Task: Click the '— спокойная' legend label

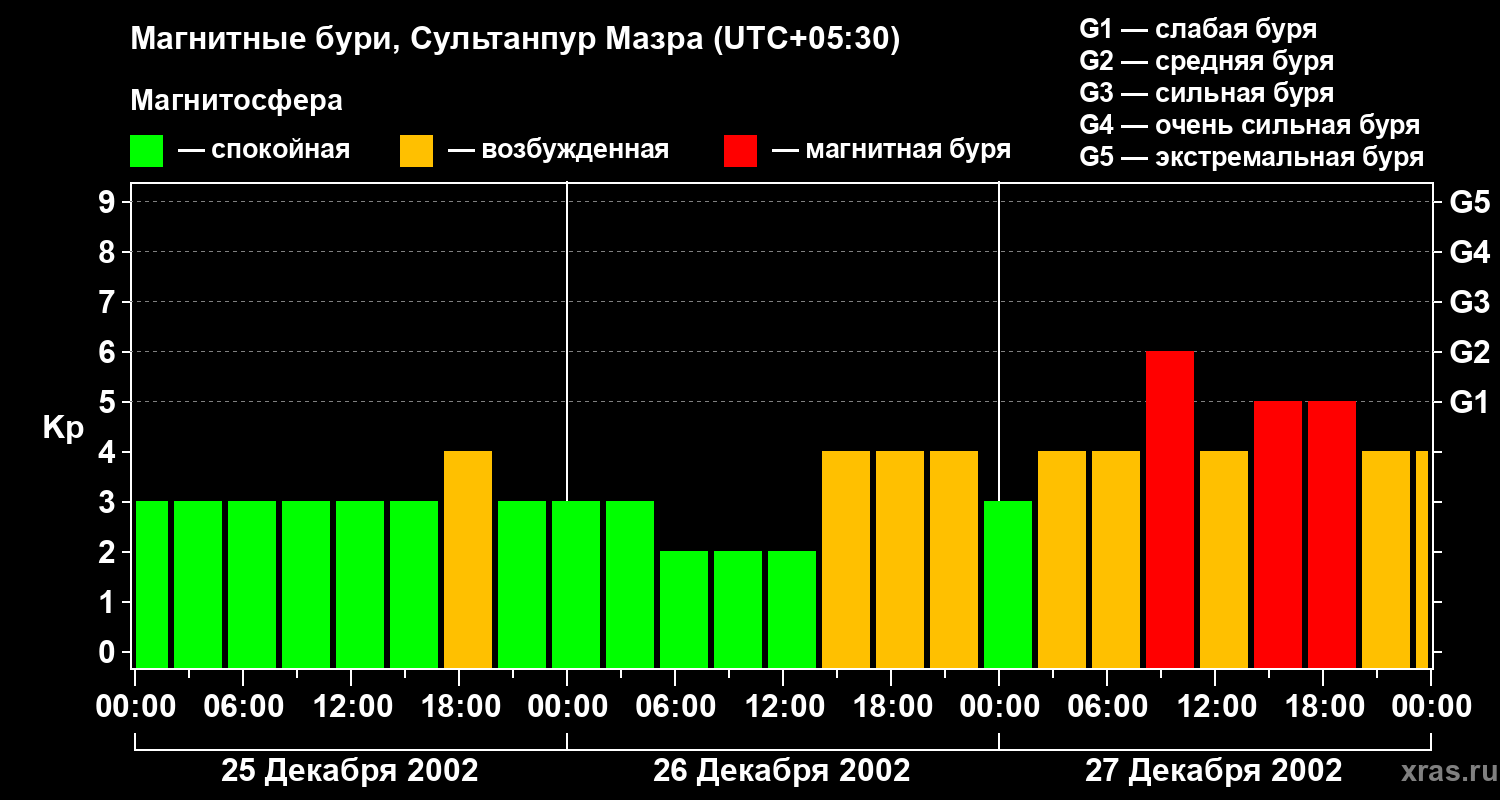Action: [x=264, y=151]
